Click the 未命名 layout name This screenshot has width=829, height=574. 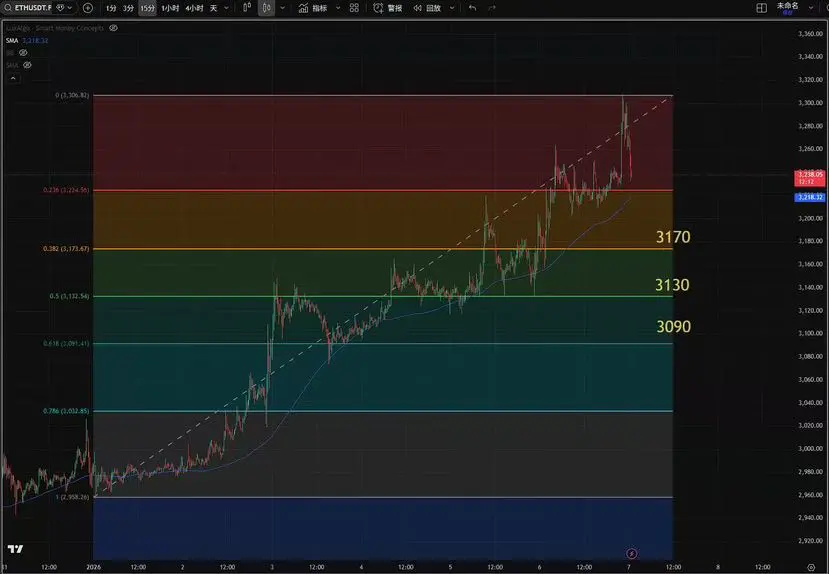click(787, 7)
